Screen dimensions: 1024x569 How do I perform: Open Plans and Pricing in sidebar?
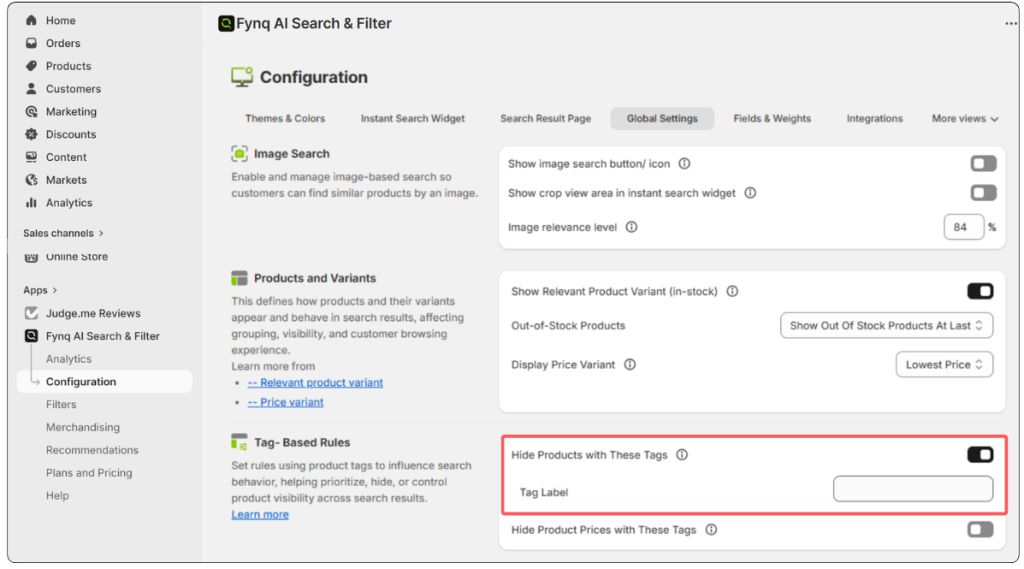coord(89,473)
